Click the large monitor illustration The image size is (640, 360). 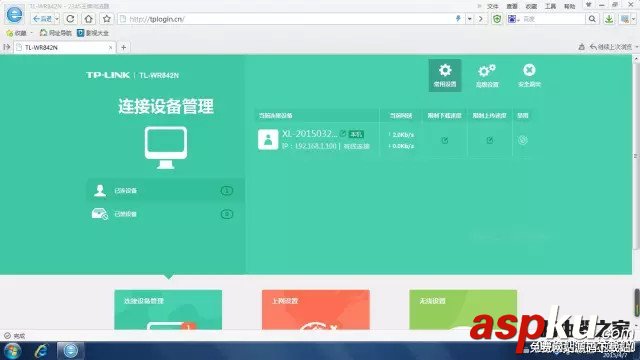pos(166,147)
